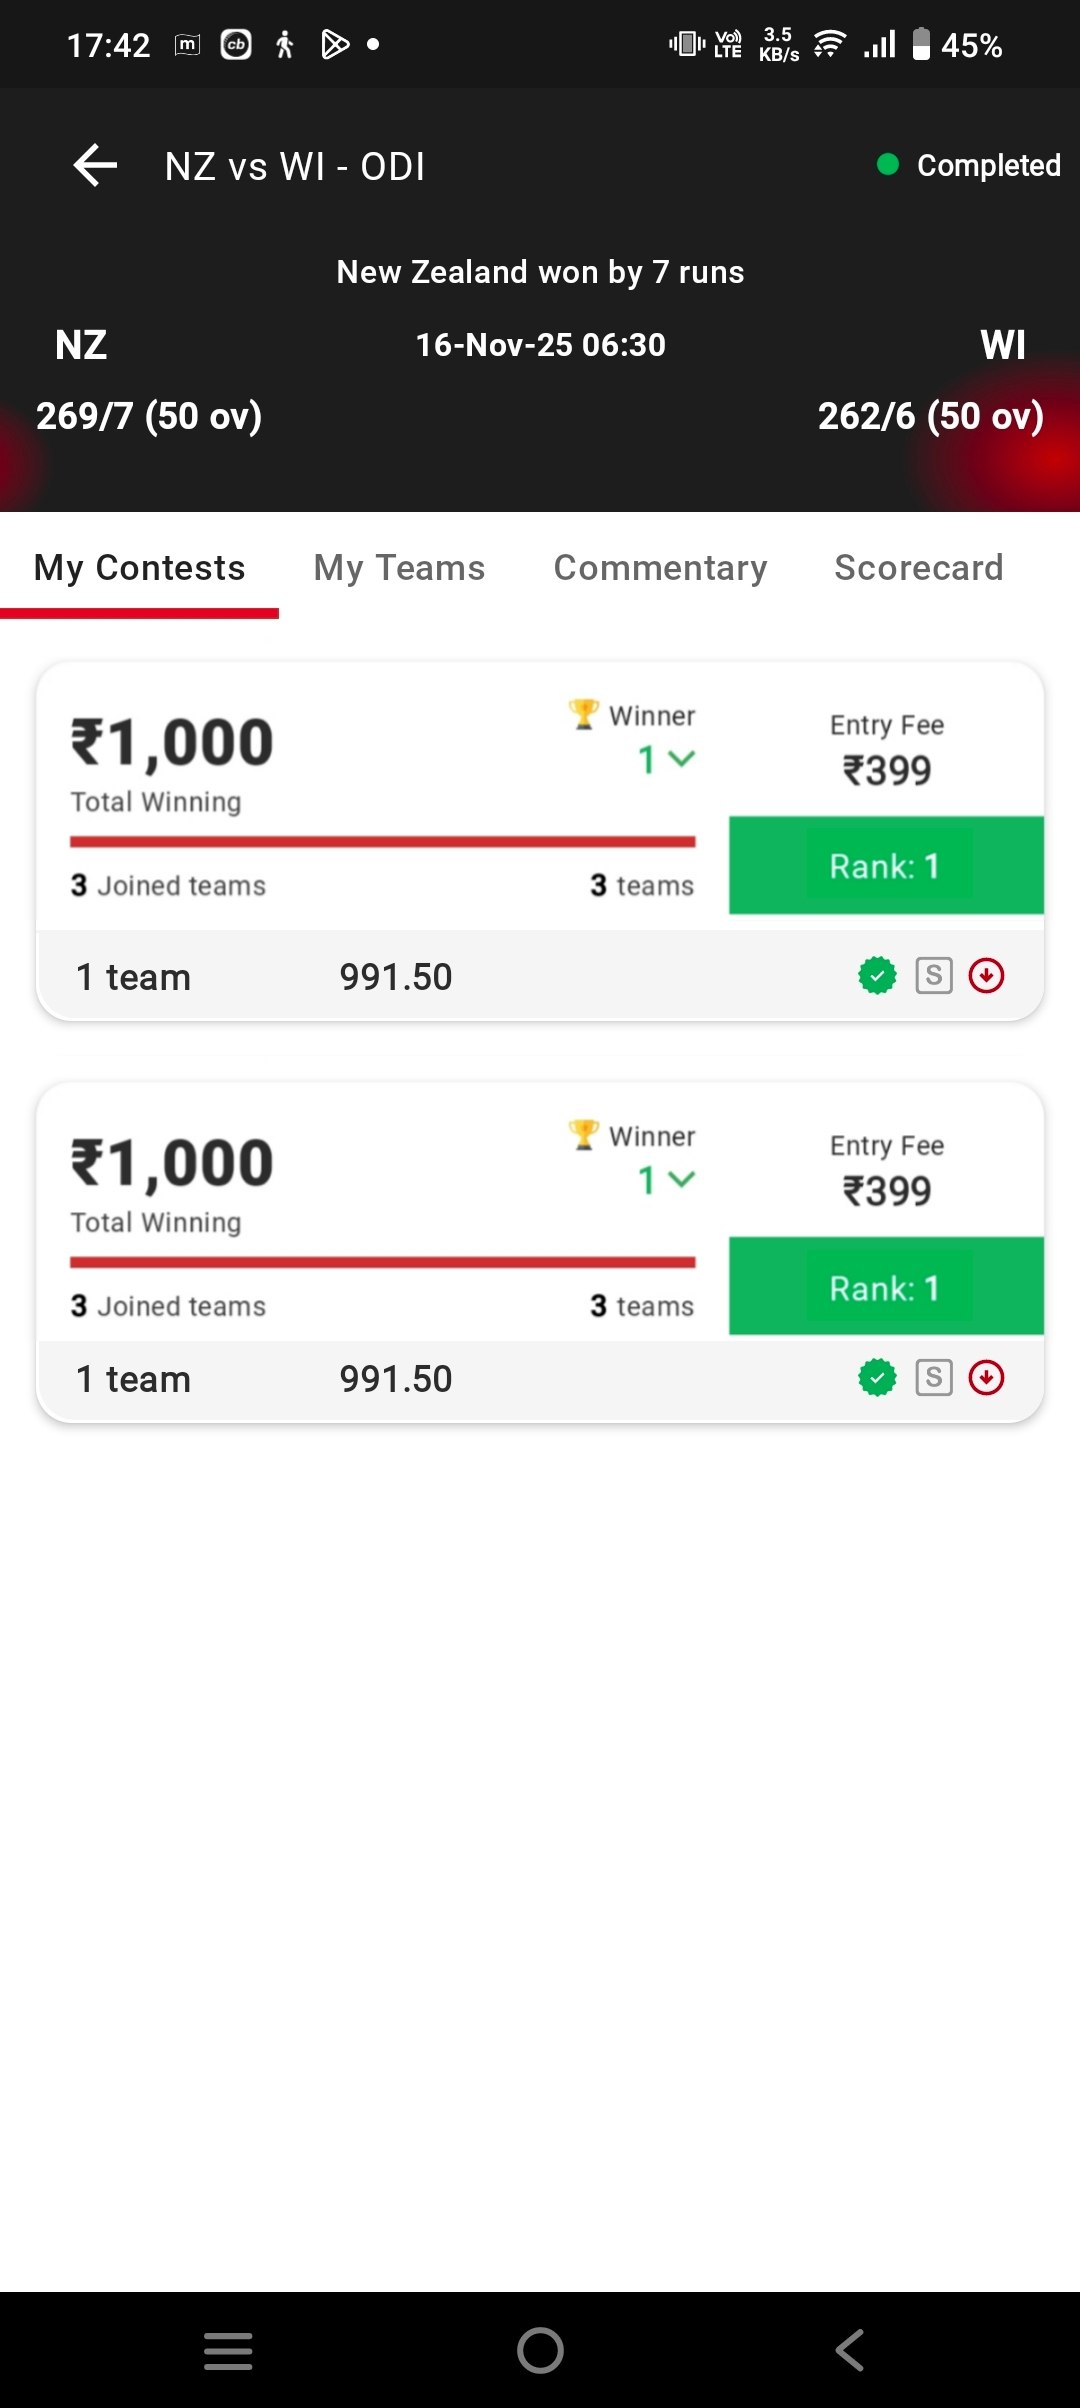1080x2408 pixels.
Task: Open Android recent apps menu button
Action: coord(228,2350)
